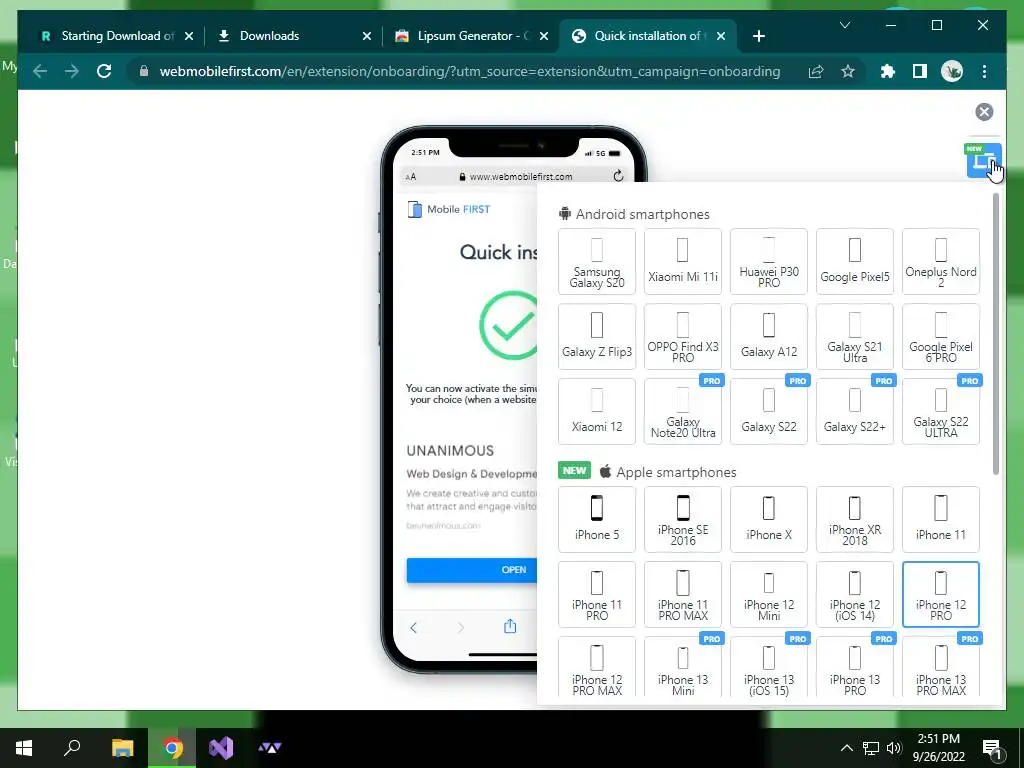Select Oneplus Nord 2 device

point(941,262)
